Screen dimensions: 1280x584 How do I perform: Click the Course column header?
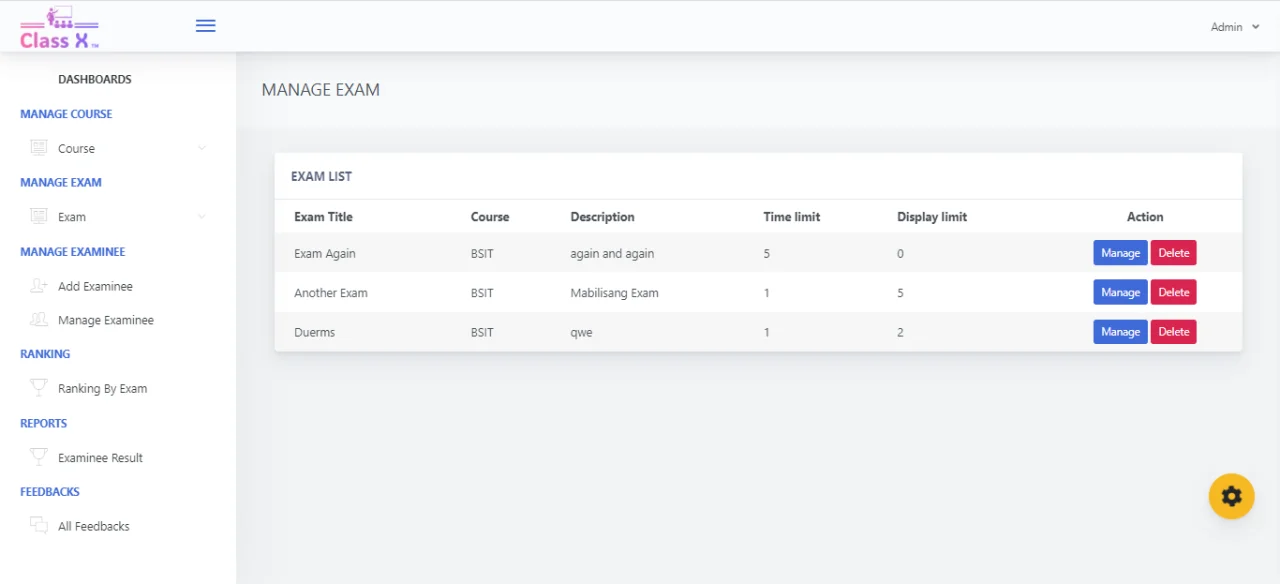(x=490, y=217)
